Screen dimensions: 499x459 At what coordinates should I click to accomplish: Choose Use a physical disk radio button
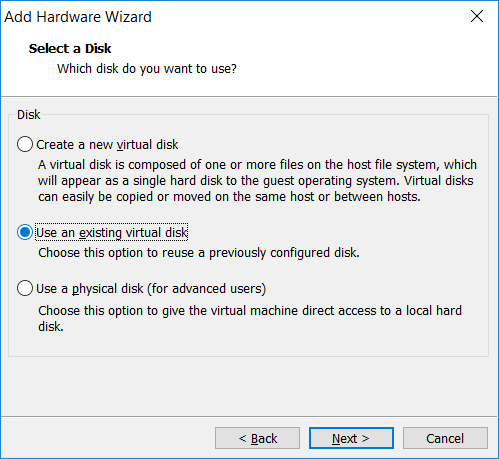pyautogui.click(x=25, y=288)
